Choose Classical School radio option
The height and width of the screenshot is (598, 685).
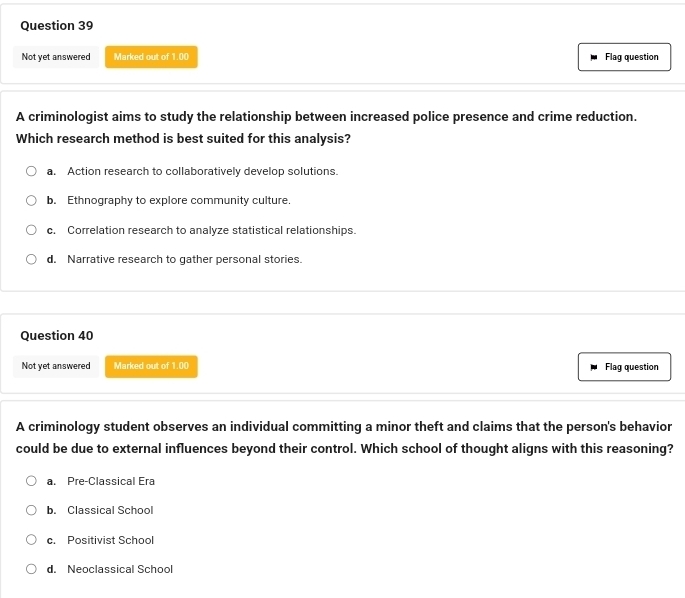pos(32,511)
